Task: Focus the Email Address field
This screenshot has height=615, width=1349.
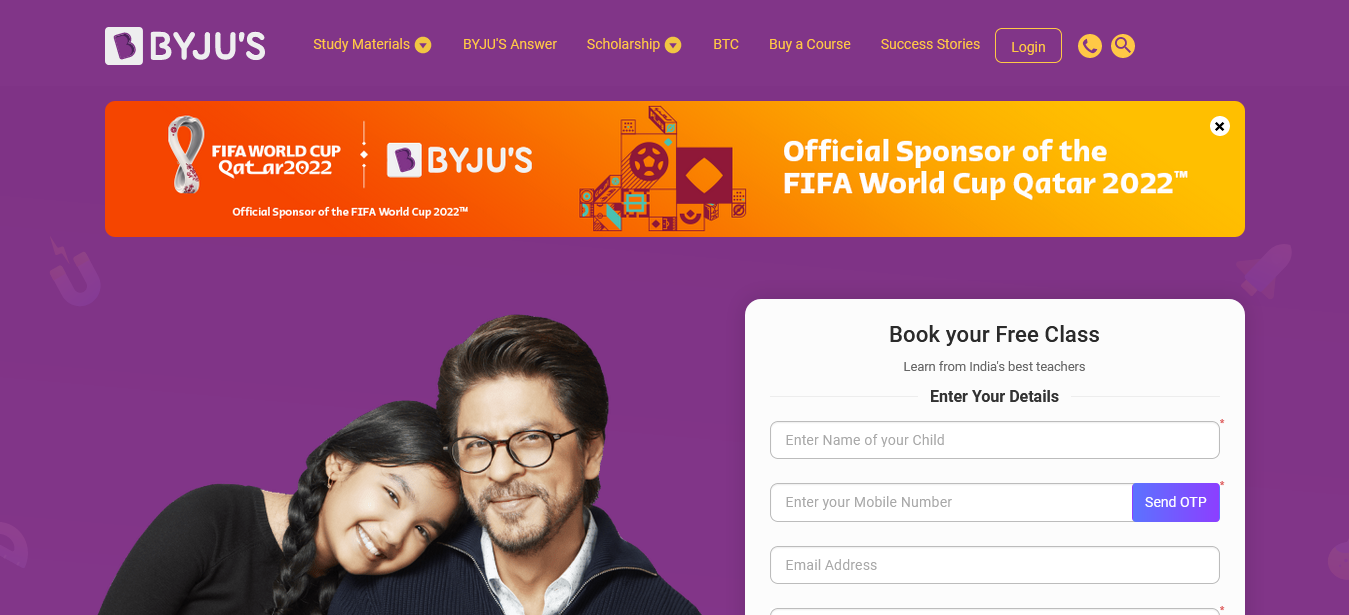Action: [995, 565]
